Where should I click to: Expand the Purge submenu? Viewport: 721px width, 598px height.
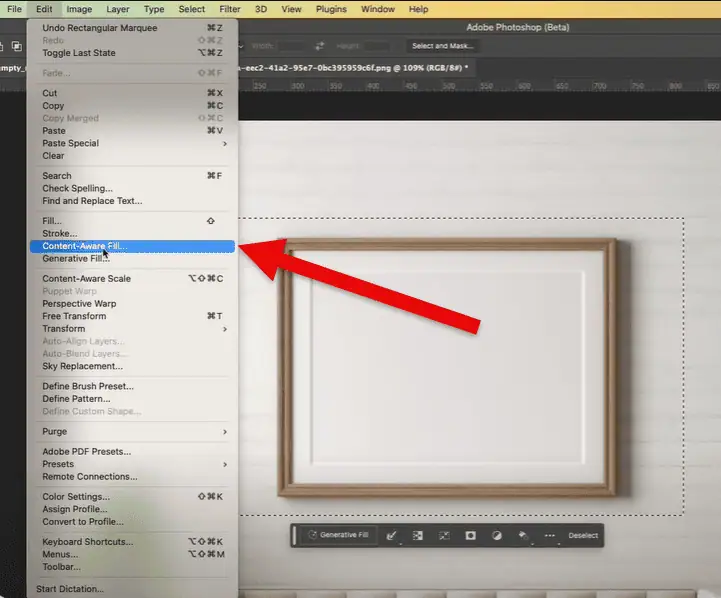(132, 432)
